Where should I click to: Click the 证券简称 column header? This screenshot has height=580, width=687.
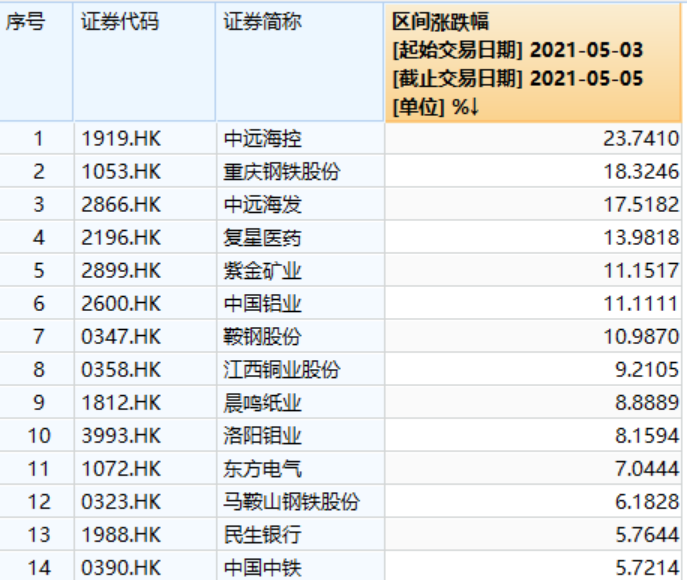300,62
